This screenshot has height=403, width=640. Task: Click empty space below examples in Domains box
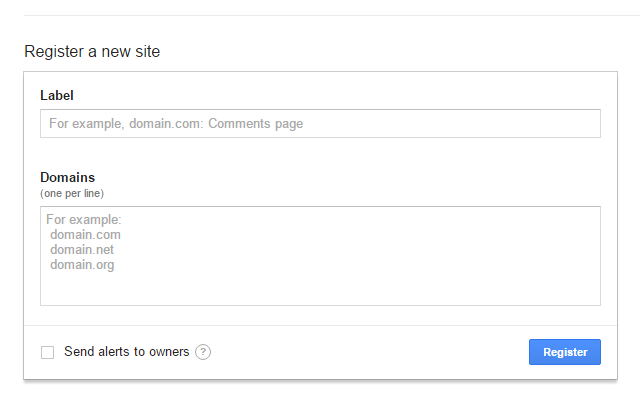tap(320, 289)
